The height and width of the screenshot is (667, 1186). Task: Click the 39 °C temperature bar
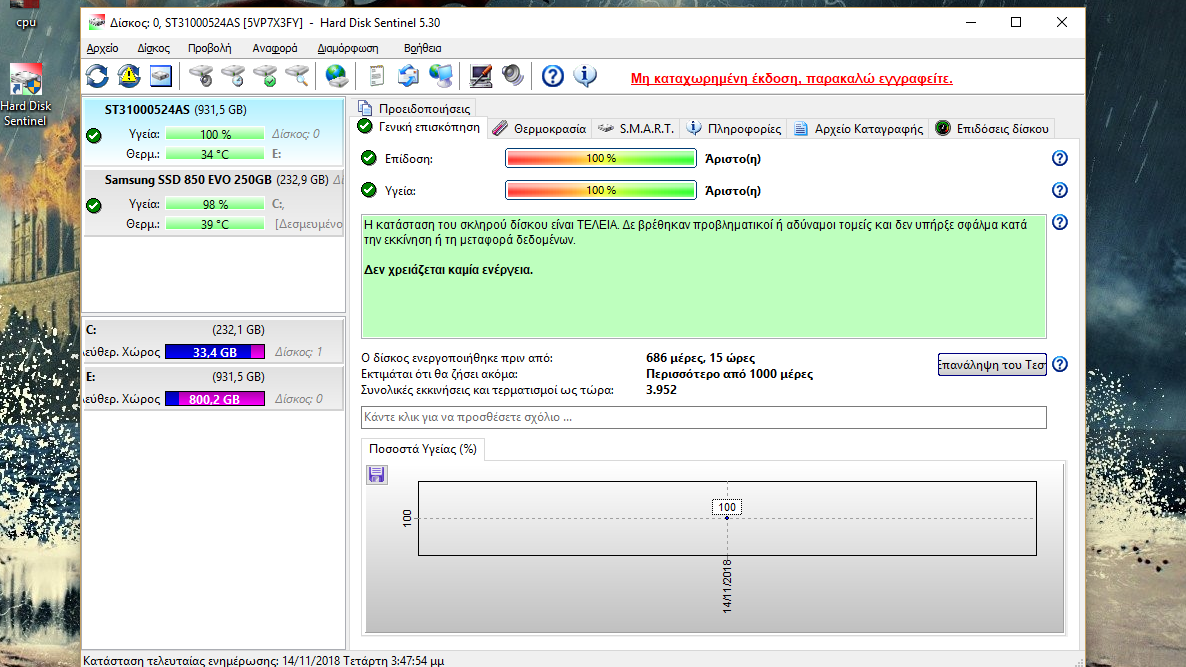point(215,224)
